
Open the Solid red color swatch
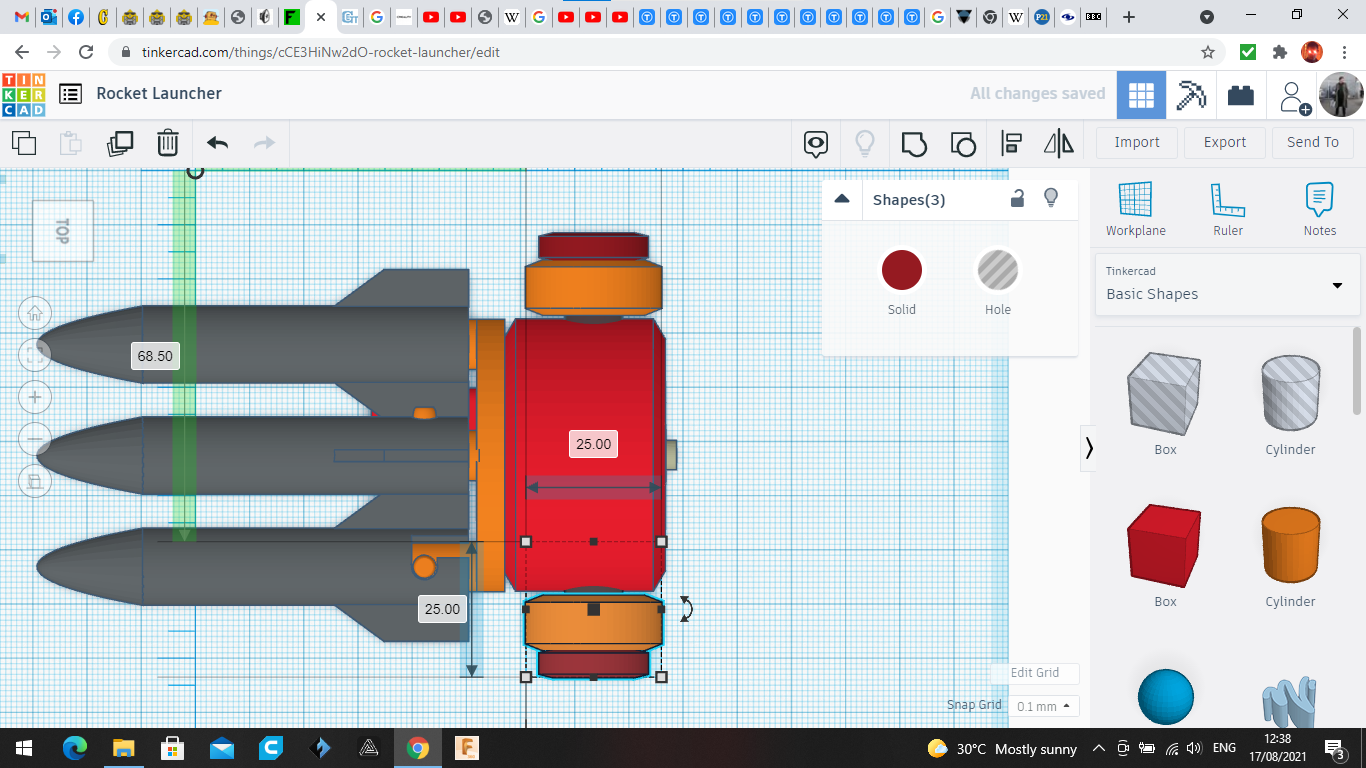[901, 271]
